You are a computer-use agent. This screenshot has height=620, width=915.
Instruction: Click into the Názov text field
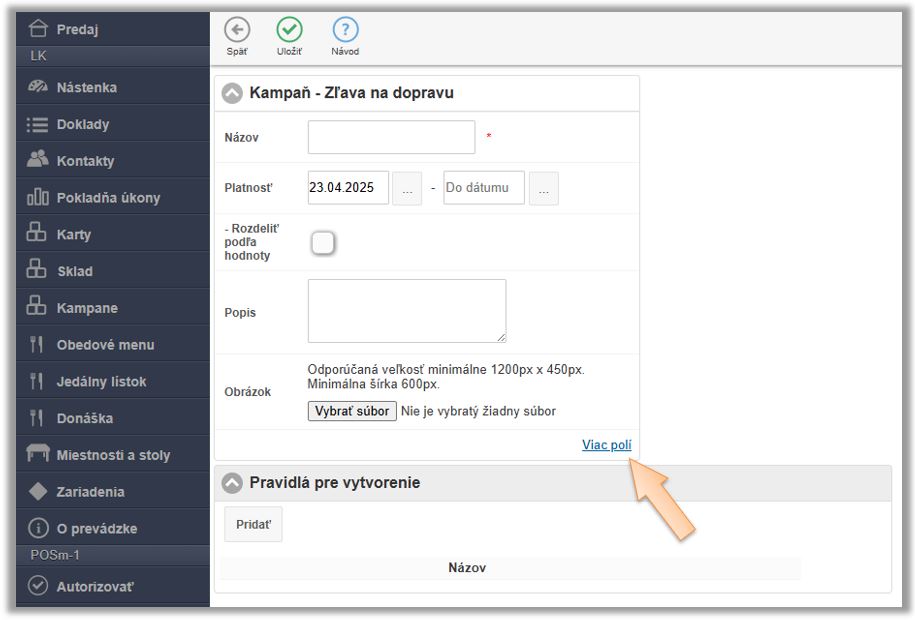coord(391,137)
